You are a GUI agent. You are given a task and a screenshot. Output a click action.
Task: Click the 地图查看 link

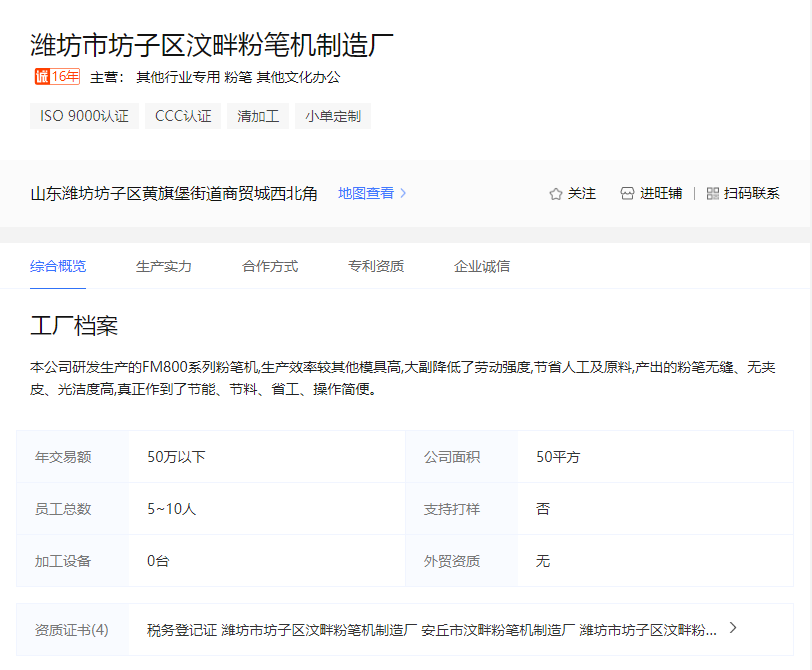[x=366, y=194]
